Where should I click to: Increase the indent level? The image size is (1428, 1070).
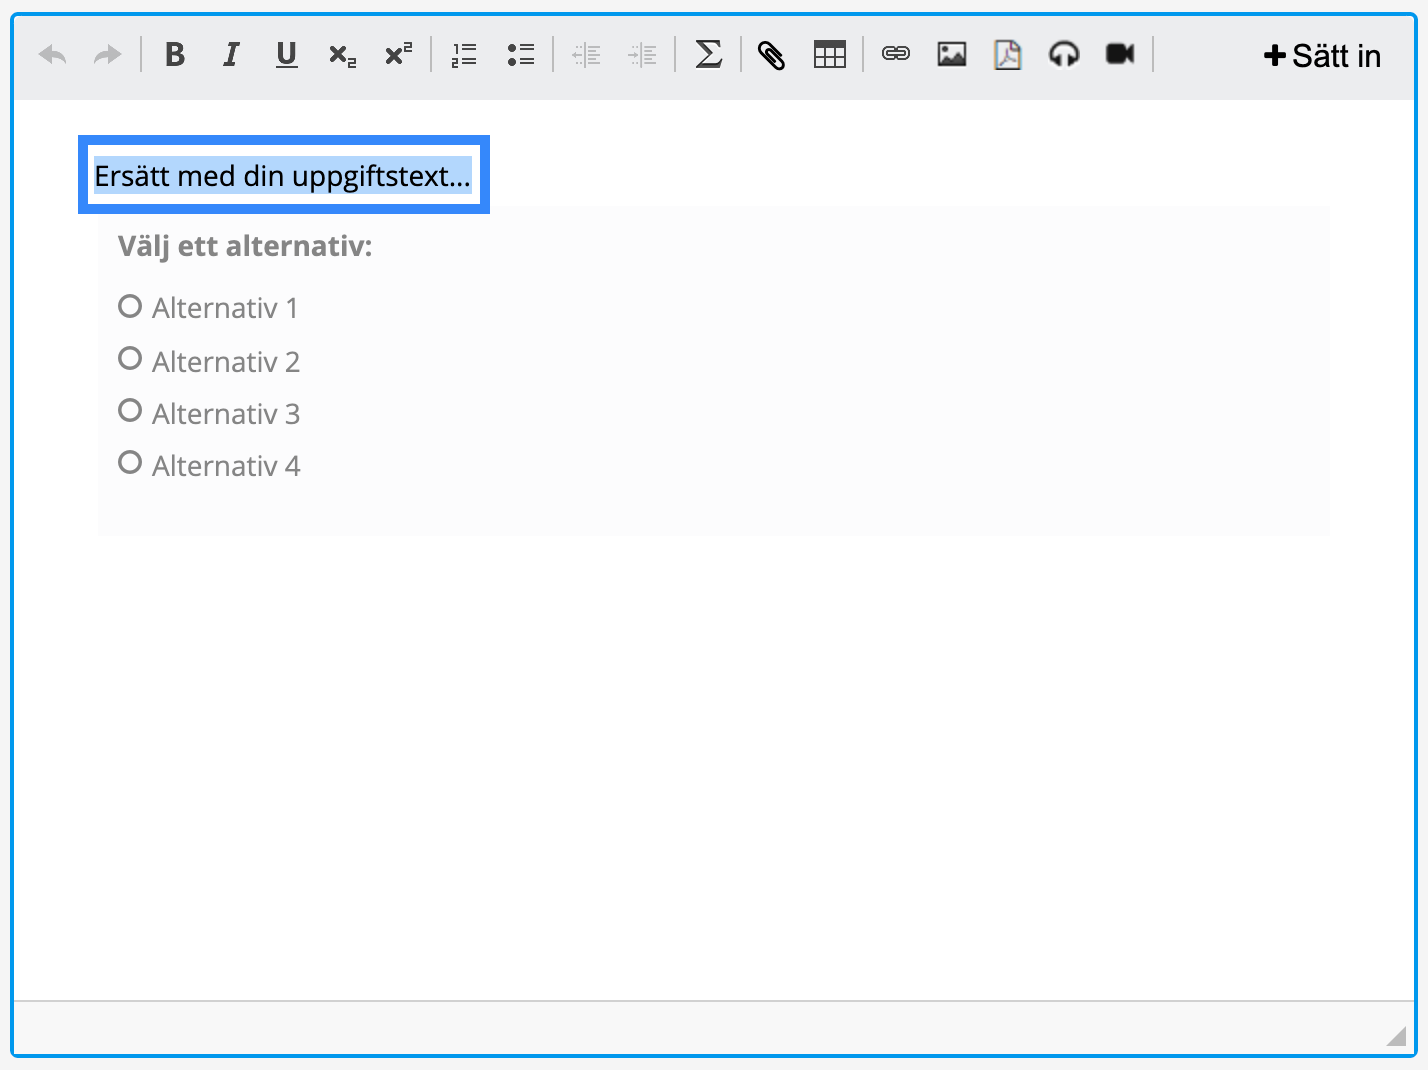pyautogui.click(x=642, y=55)
